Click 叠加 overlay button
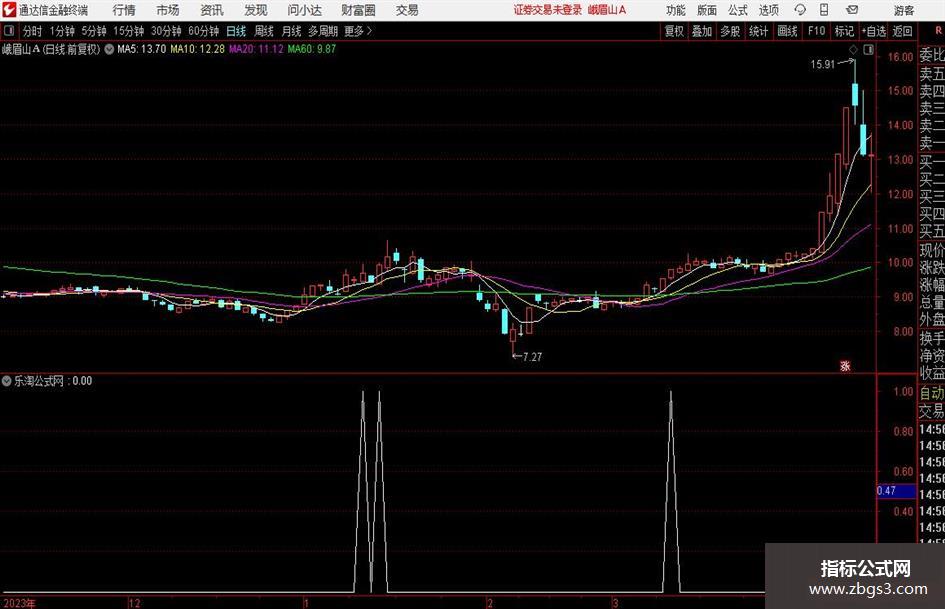This screenshot has width=945, height=609. 702,31
